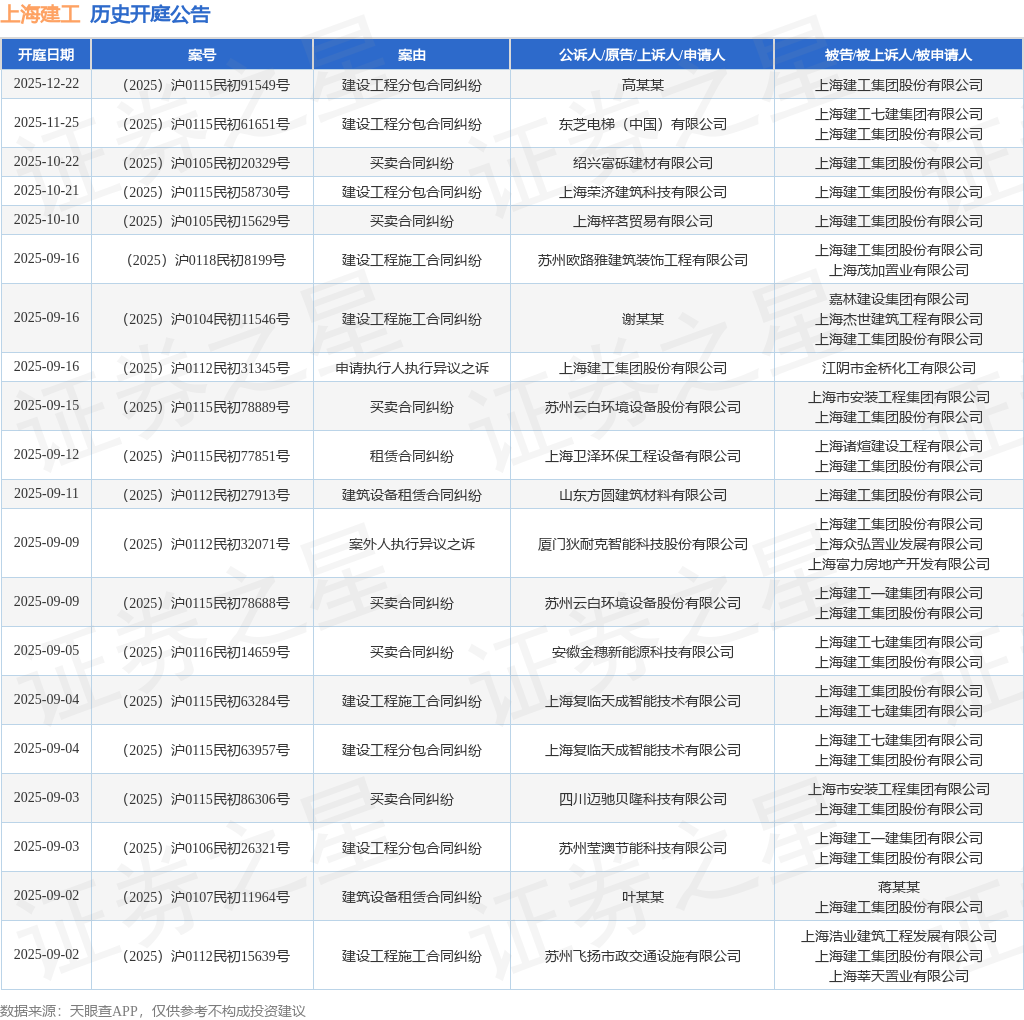Select case number 沪0118民初8199号

[206, 260]
